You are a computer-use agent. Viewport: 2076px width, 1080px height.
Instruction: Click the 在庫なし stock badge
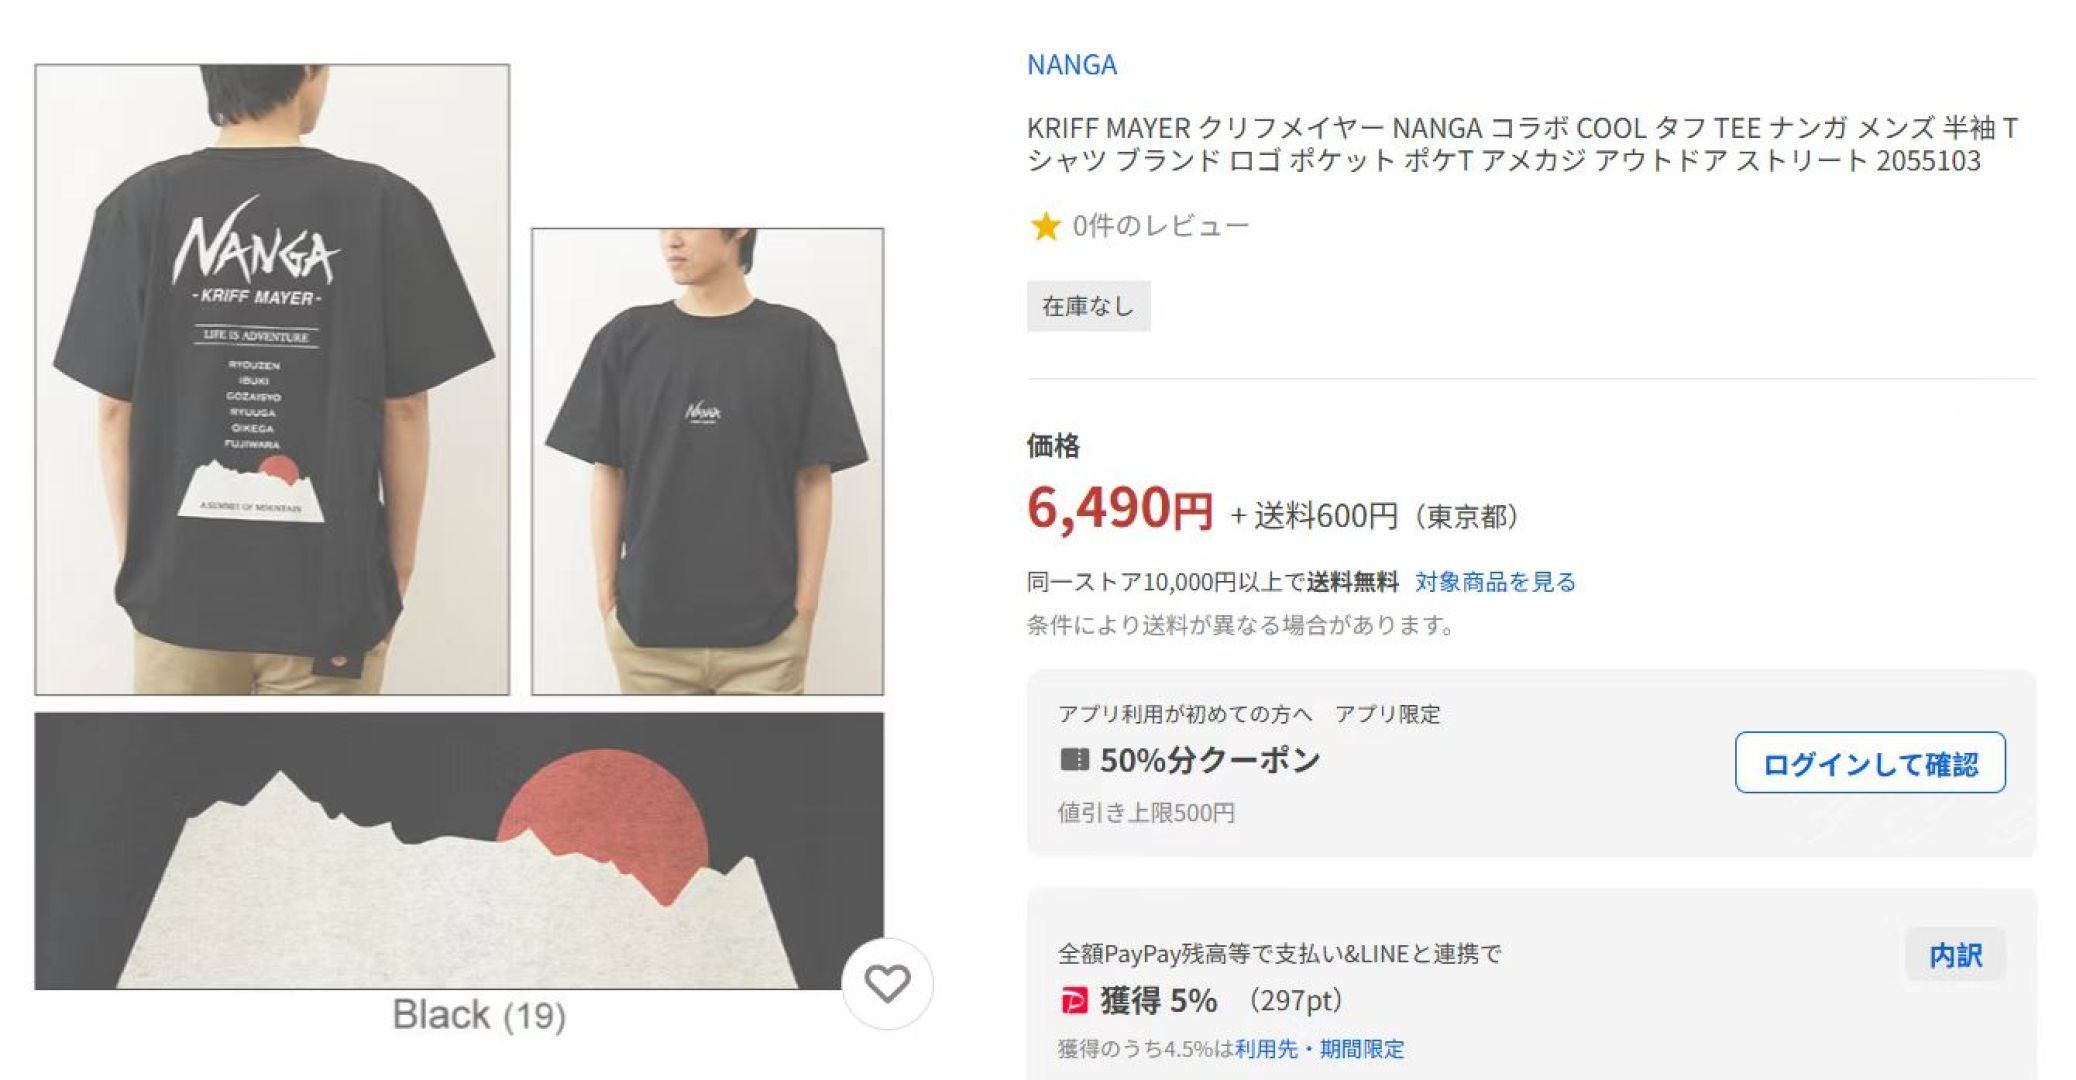point(1088,306)
